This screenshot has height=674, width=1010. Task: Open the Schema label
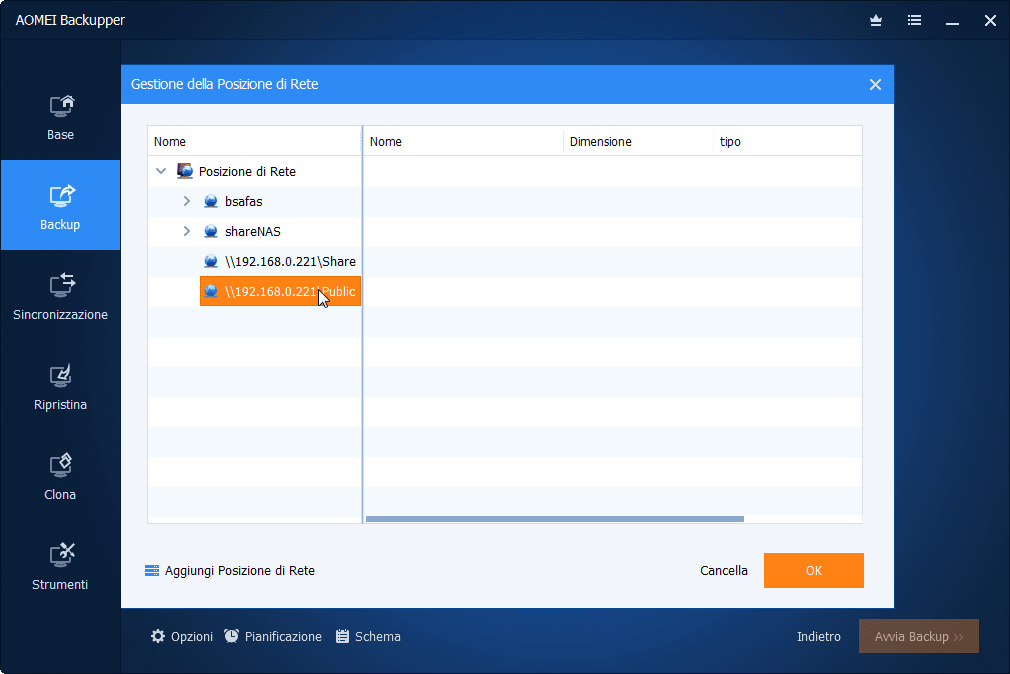point(377,637)
